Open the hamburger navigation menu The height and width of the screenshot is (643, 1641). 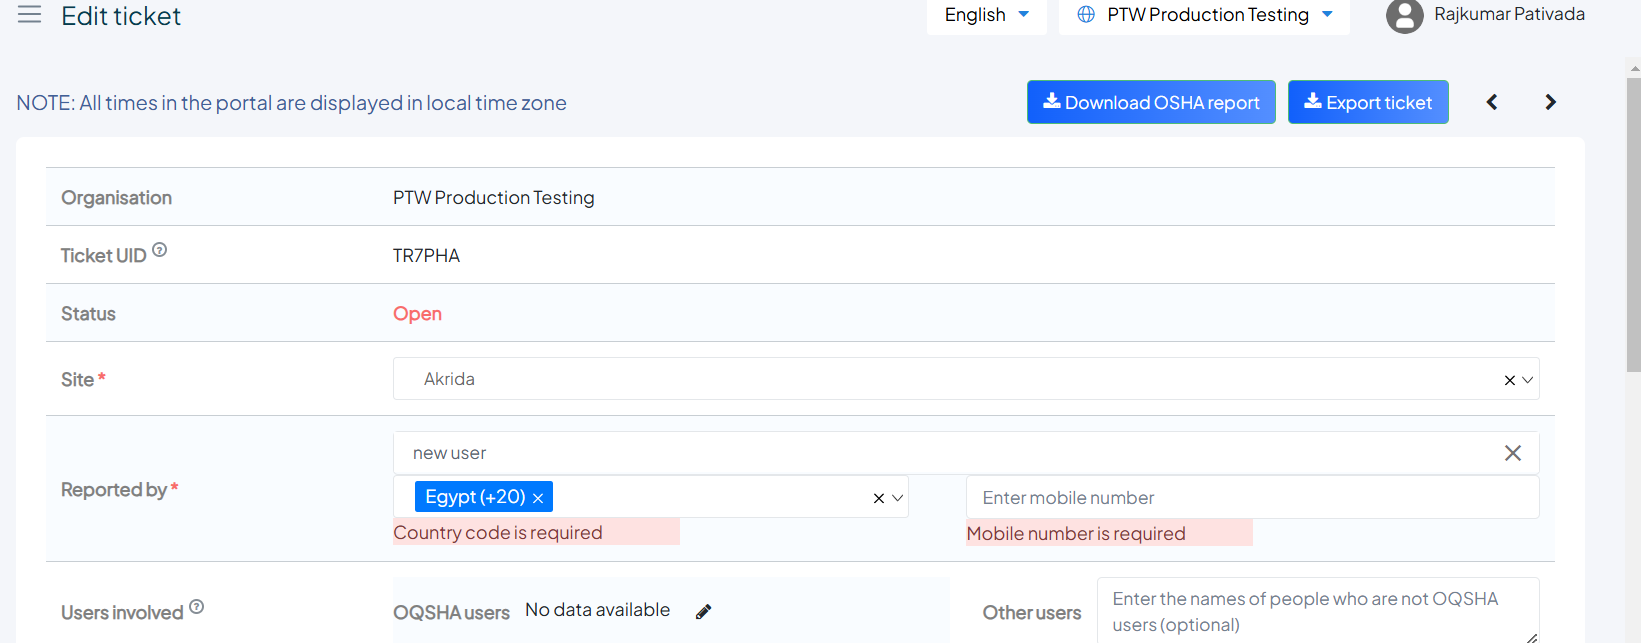pos(29,14)
